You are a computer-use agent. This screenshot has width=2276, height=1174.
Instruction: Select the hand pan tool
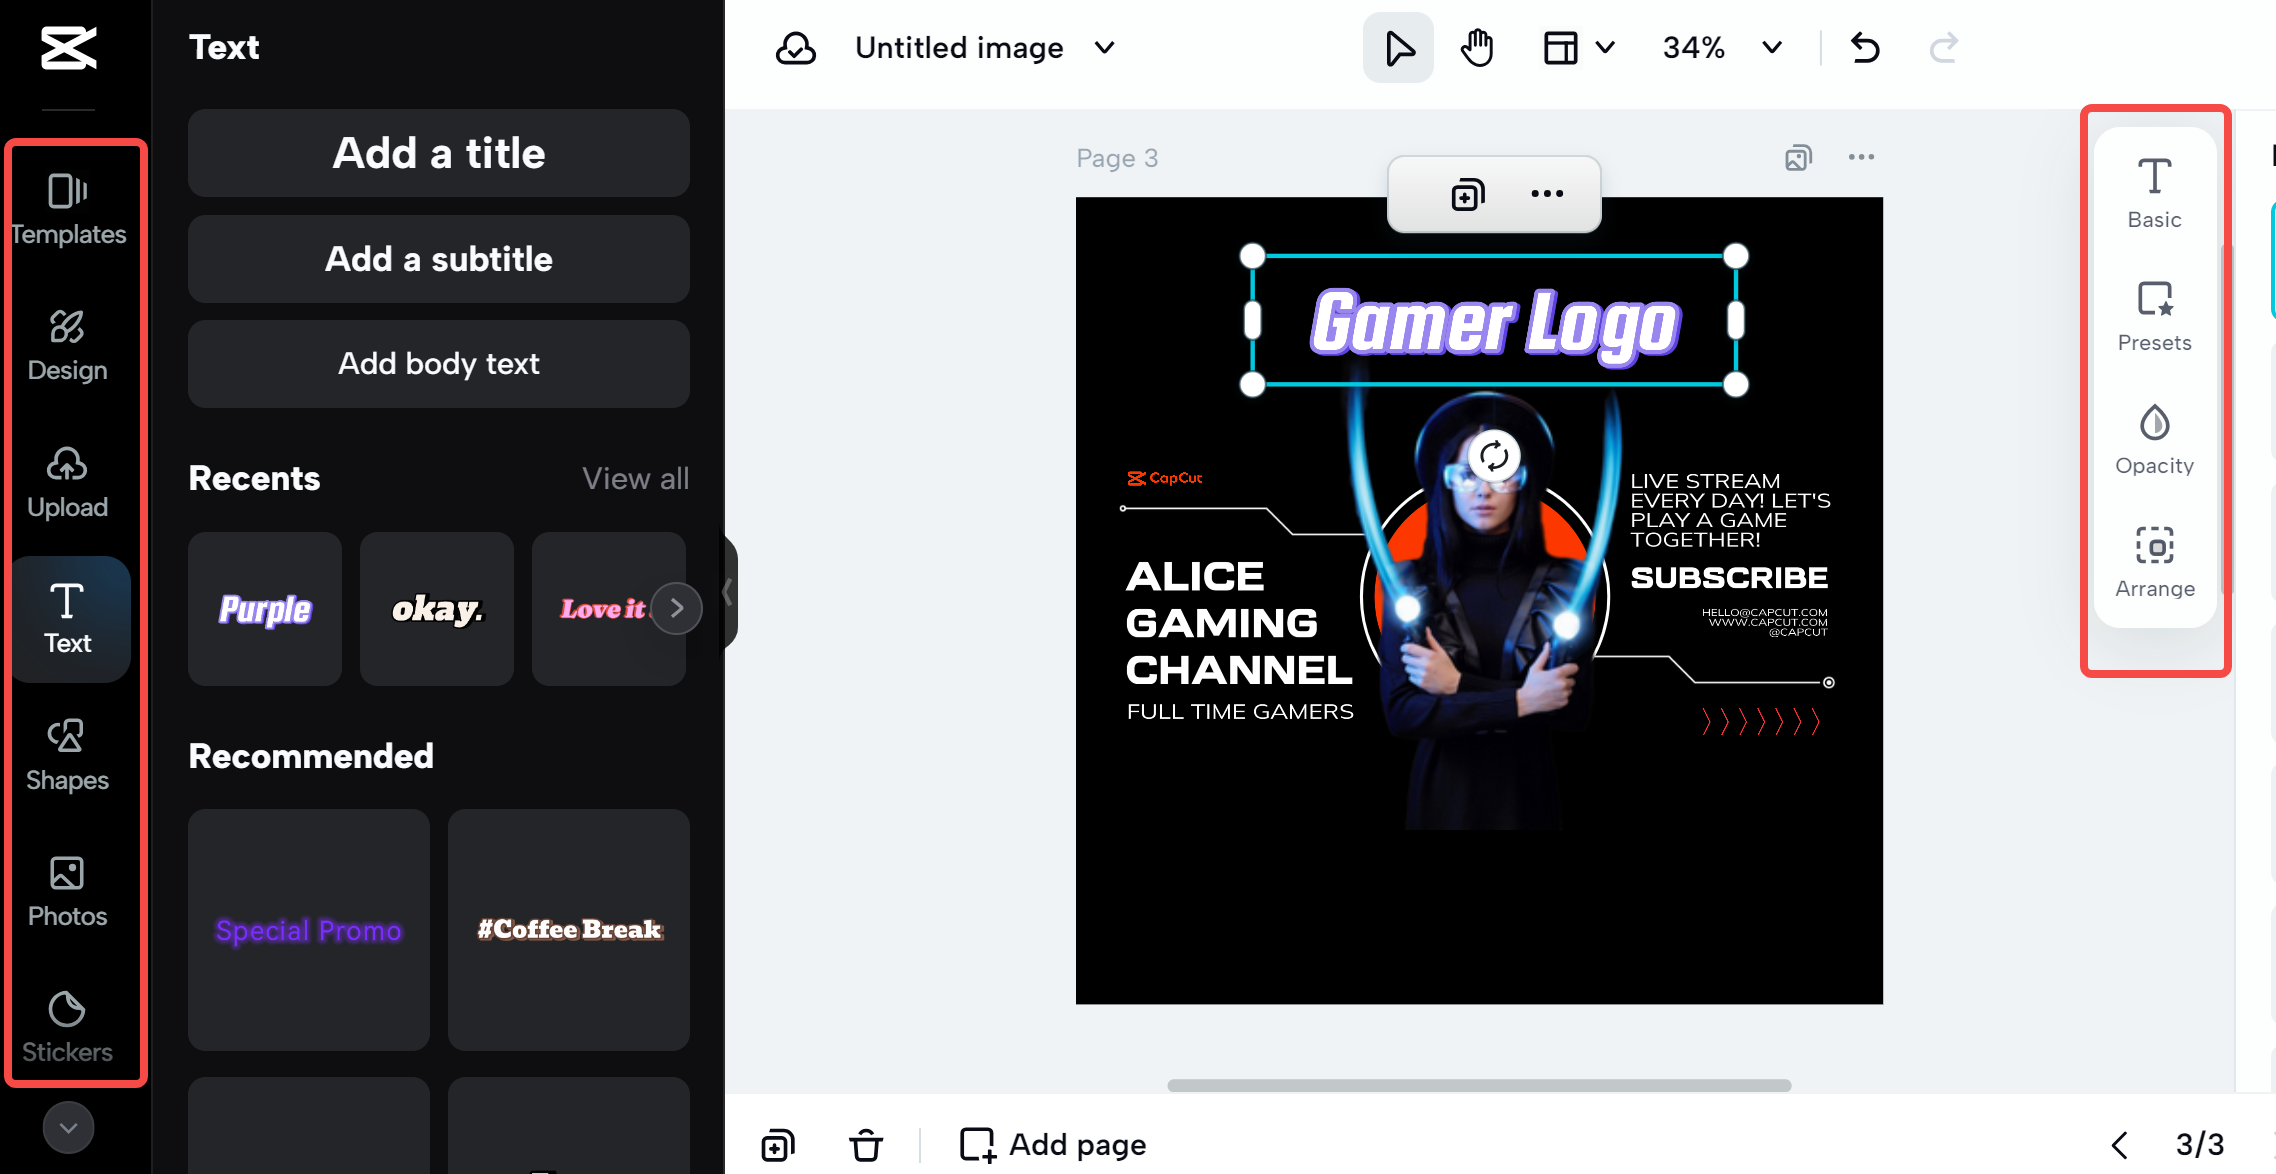tap(1476, 48)
